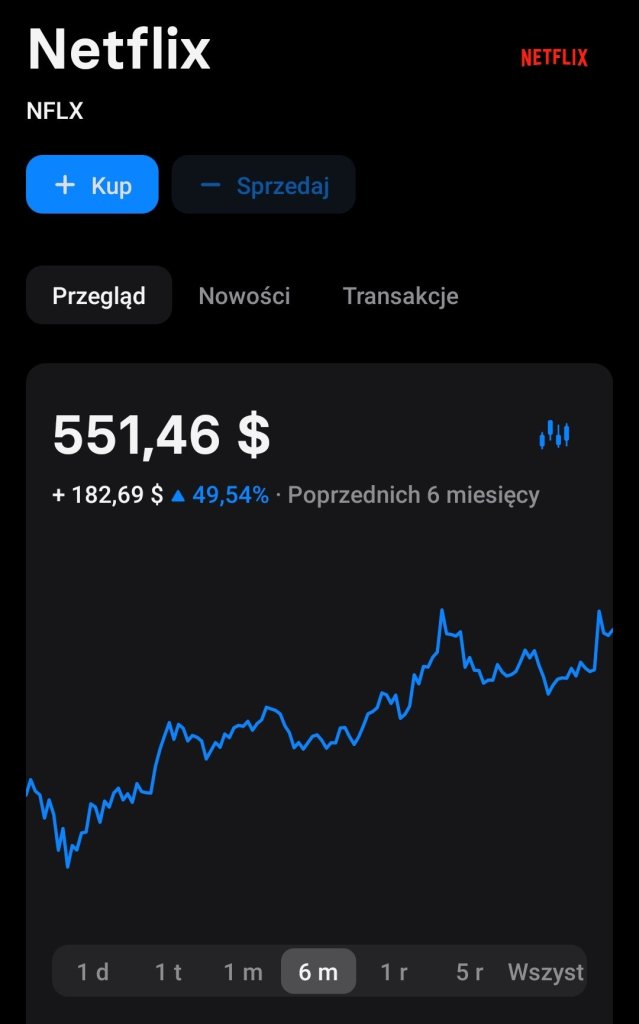The width and height of the screenshot is (639, 1024).
Task: Select the 1 m time range
Action: pos(243,972)
